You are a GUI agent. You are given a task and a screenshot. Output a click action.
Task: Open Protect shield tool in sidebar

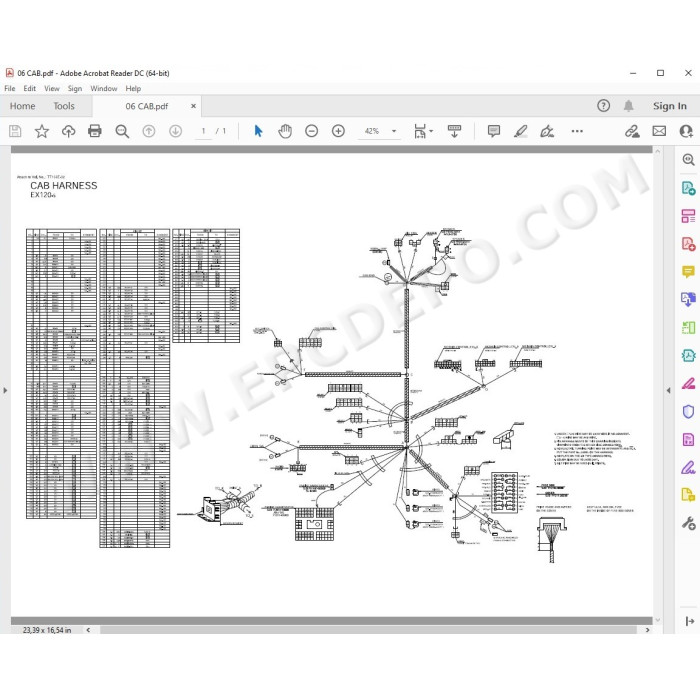tap(688, 411)
